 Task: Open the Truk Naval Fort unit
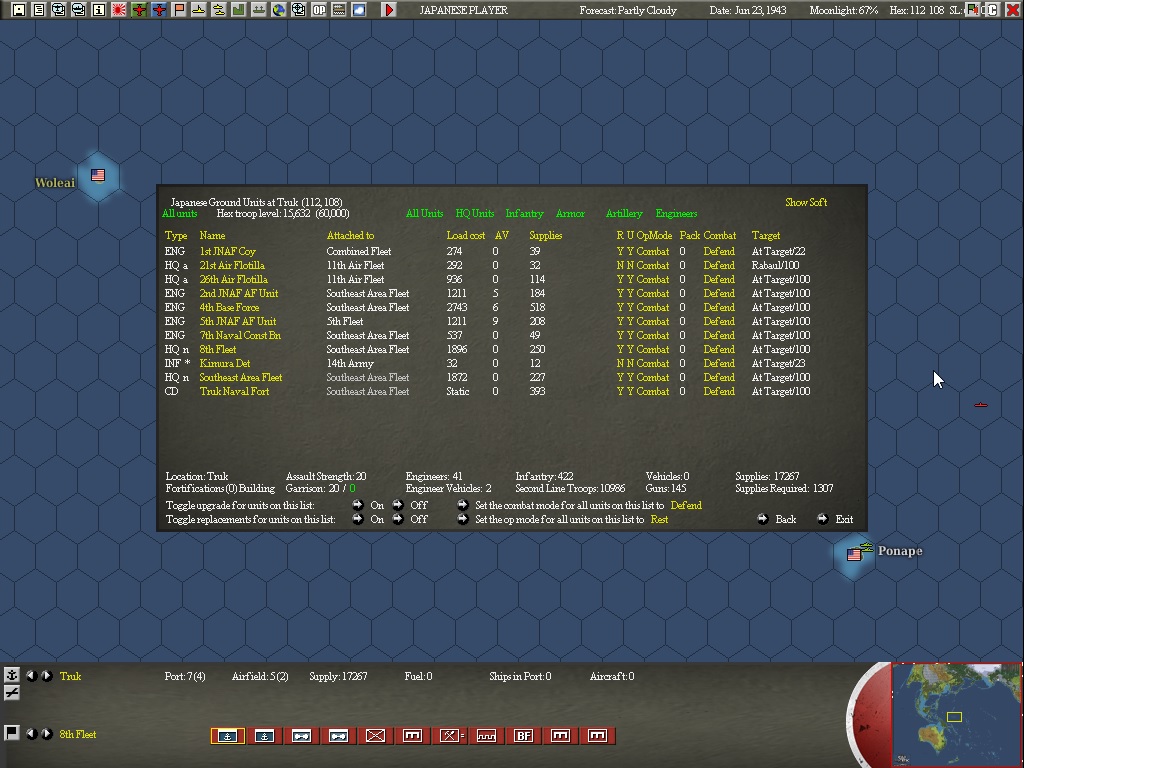234,391
